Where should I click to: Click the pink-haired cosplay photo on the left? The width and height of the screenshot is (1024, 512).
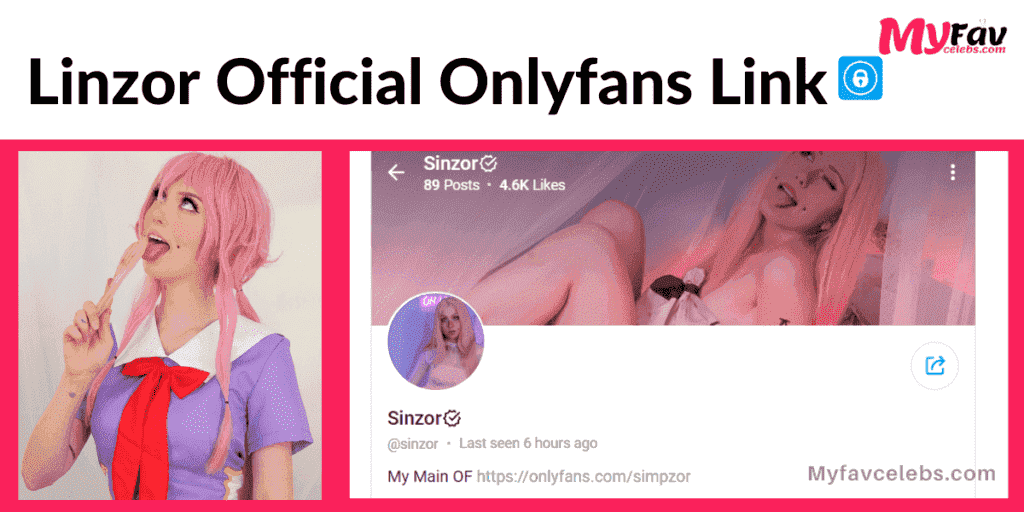(170, 326)
